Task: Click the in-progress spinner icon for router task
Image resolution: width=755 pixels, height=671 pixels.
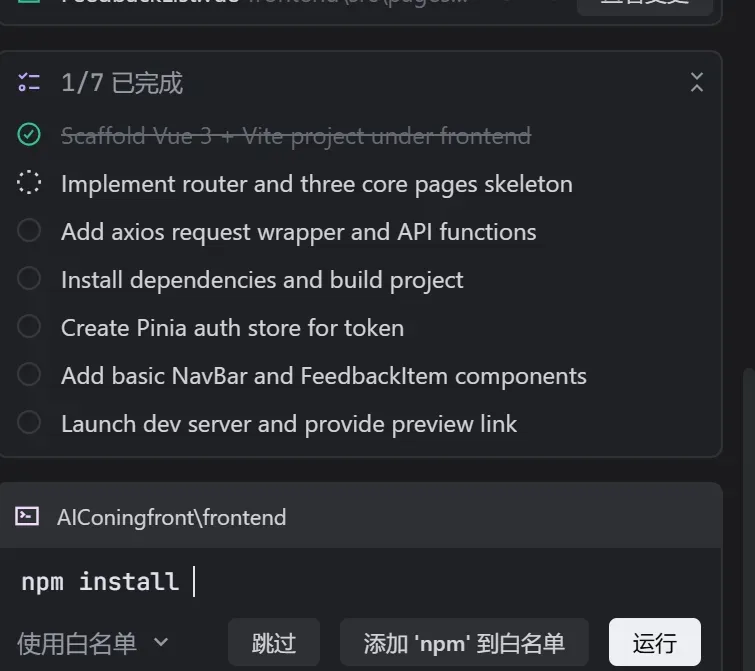Action: click(29, 183)
